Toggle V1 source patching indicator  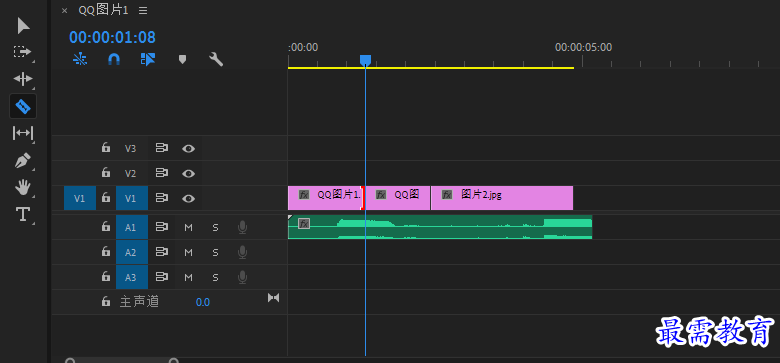pos(80,198)
